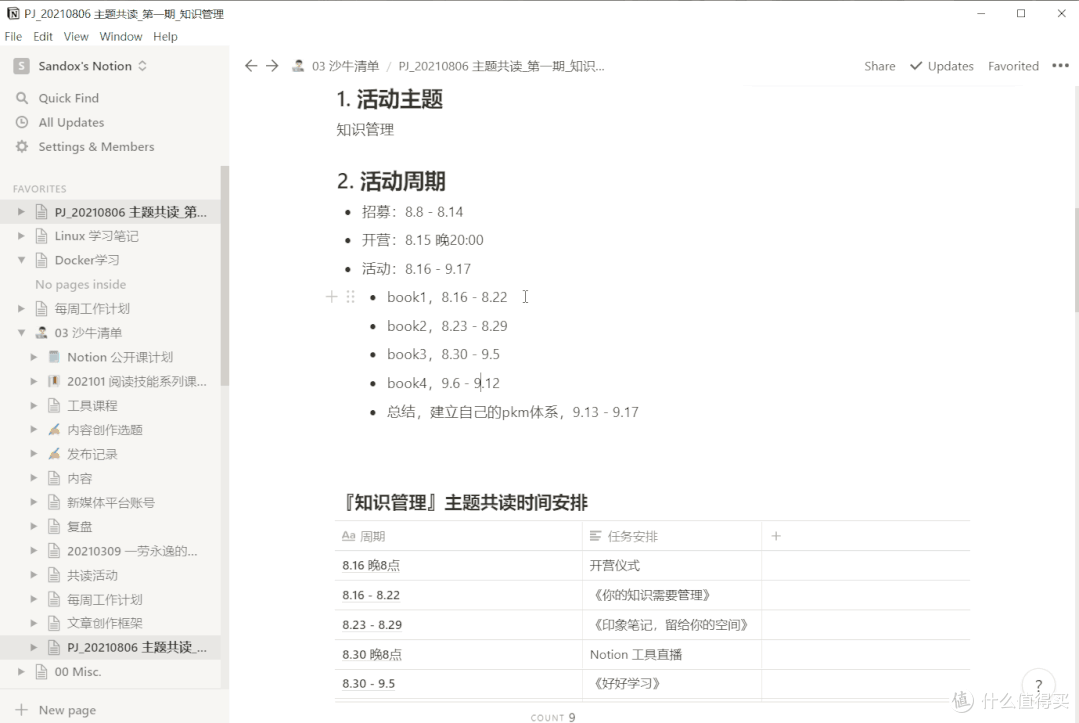Open the View menu
The height and width of the screenshot is (723, 1079).
[x=76, y=36]
